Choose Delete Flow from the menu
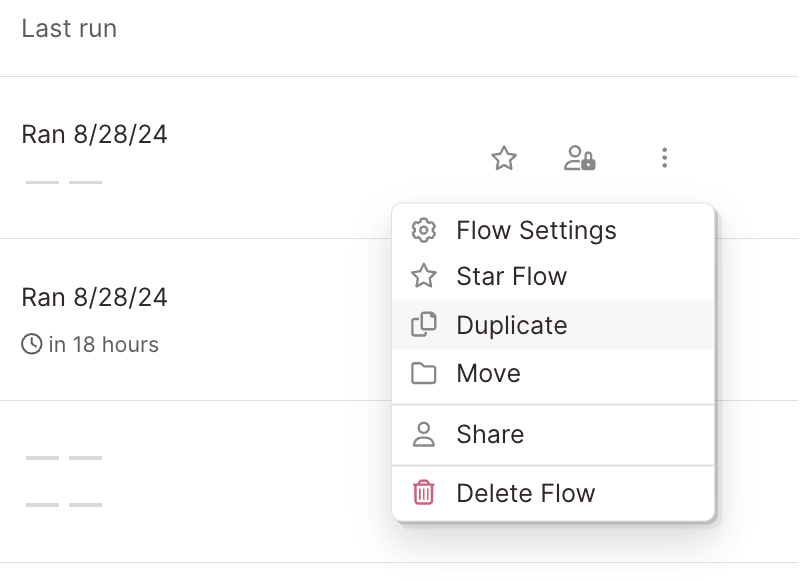 [x=525, y=493]
